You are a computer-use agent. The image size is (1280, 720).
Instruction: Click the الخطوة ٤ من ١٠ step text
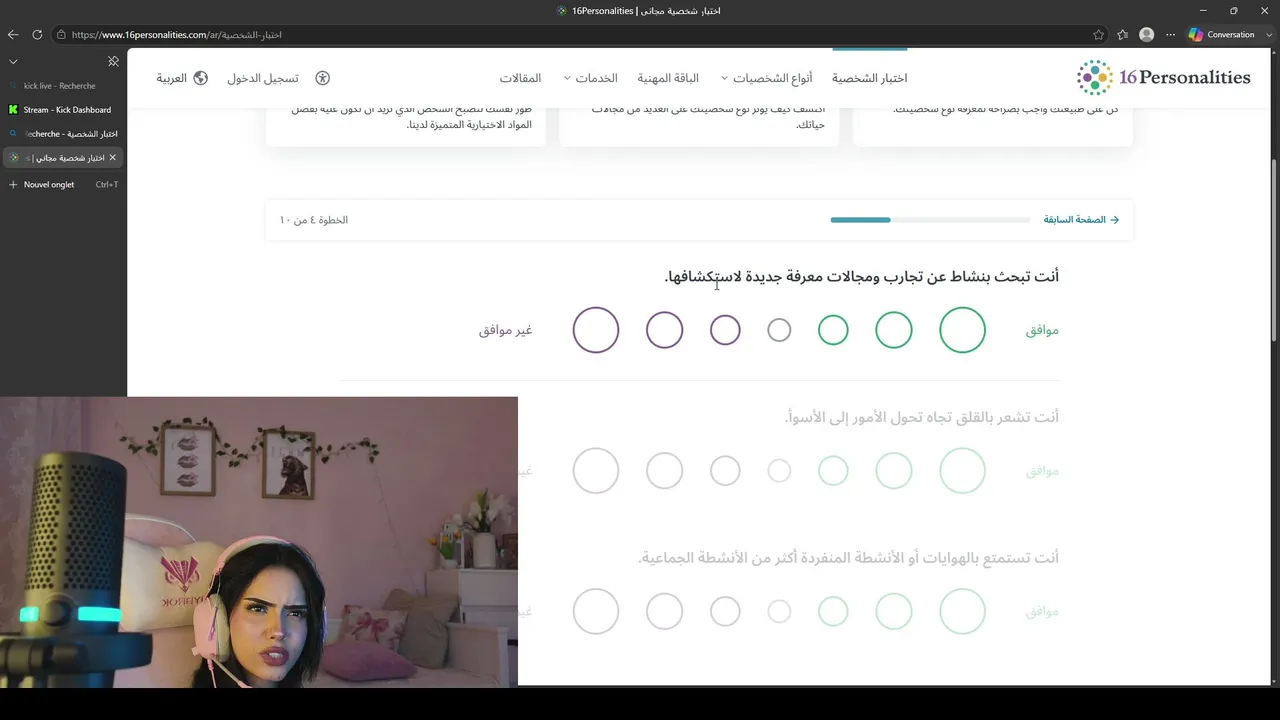pos(314,220)
